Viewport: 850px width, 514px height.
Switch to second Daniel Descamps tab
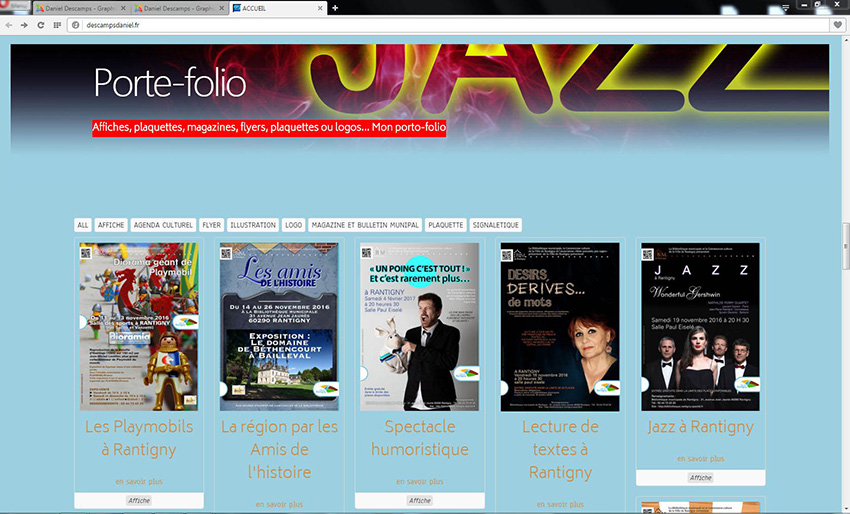(179, 8)
